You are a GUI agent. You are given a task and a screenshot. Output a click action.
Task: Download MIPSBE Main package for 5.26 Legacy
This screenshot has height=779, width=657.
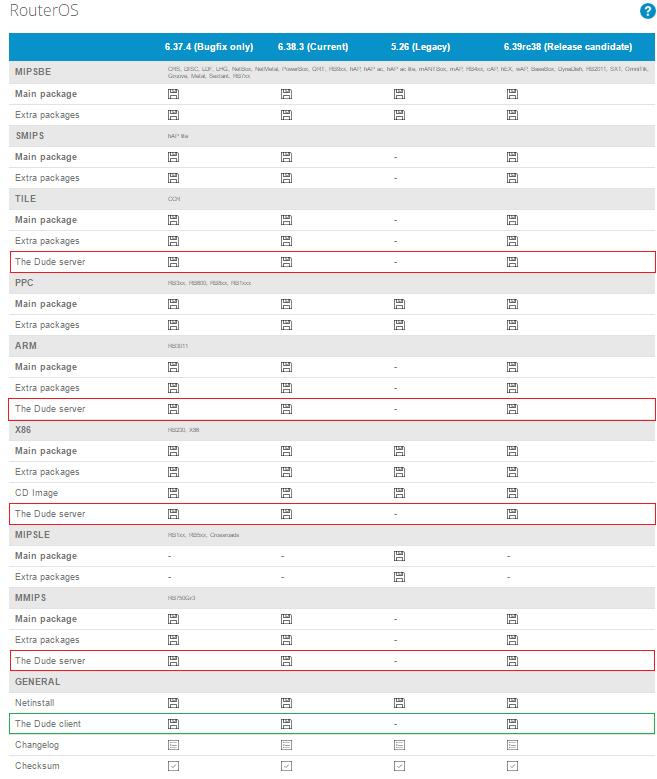(x=399, y=94)
